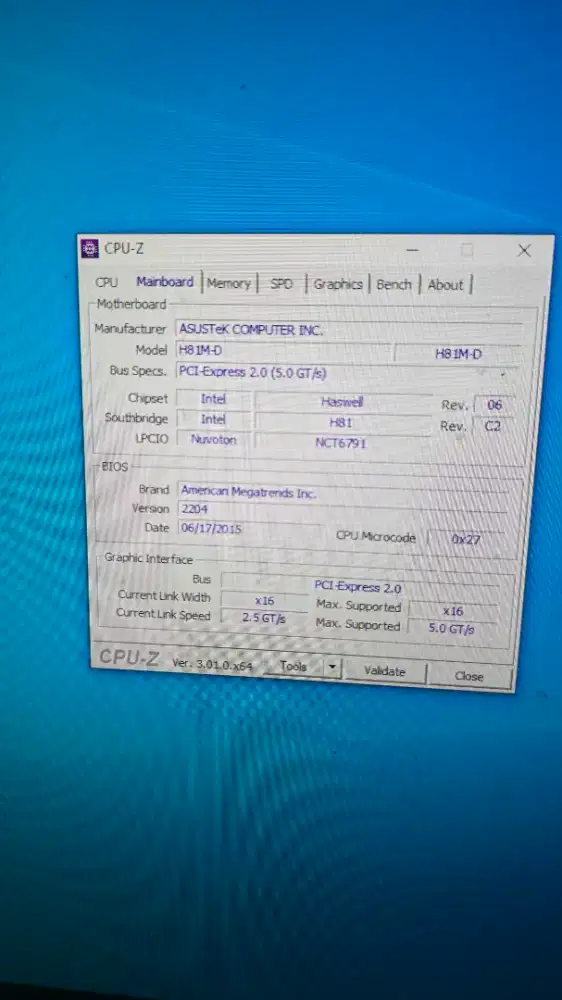Click the left H81M-D model field
Viewport: 562px width, 1000px height.
[x=283, y=350]
